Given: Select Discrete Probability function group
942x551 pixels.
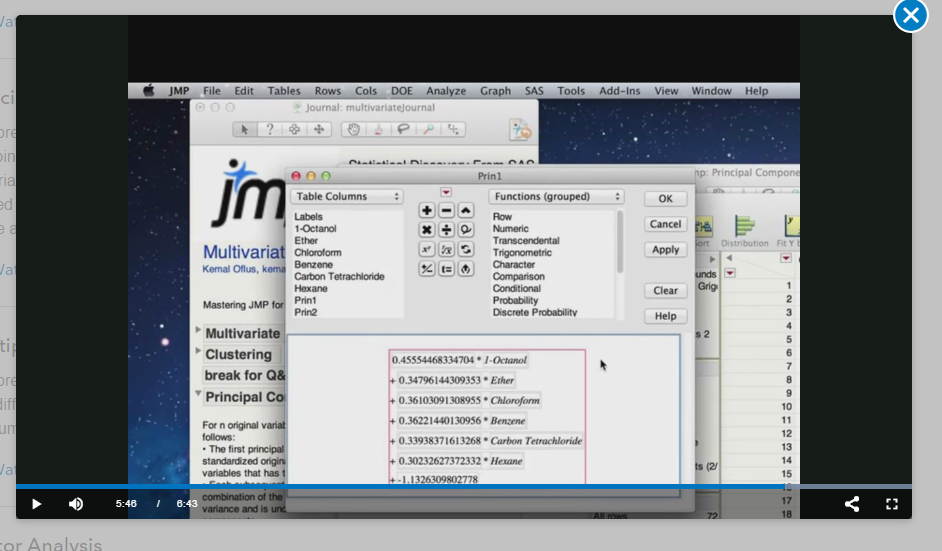Looking at the screenshot, I should [x=535, y=312].
